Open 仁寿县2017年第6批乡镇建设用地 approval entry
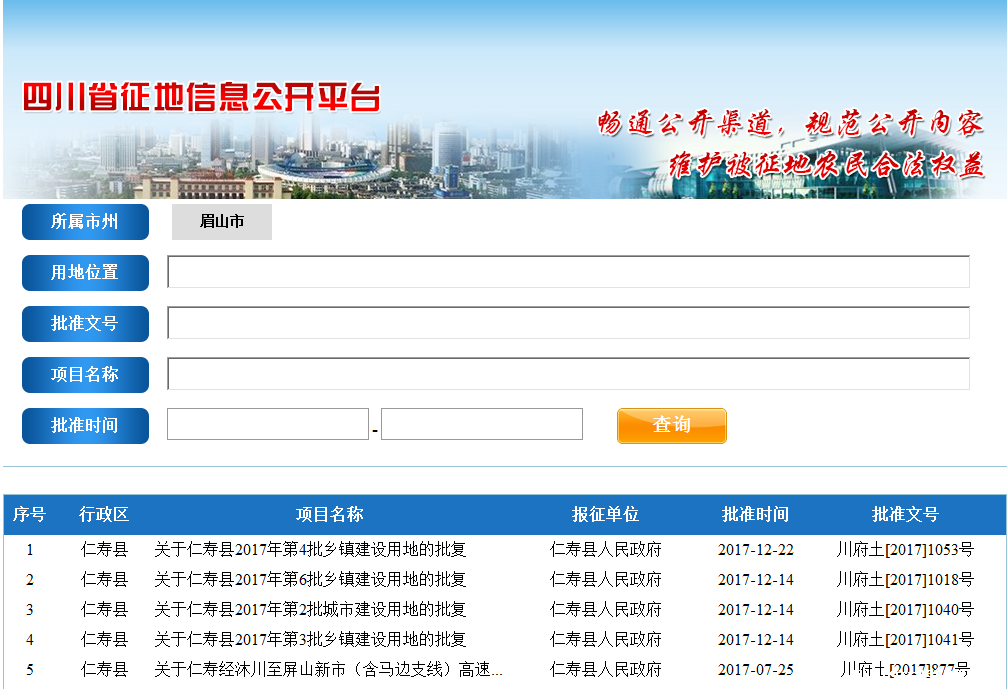Viewport: 1008px width, 689px height. 310,579
